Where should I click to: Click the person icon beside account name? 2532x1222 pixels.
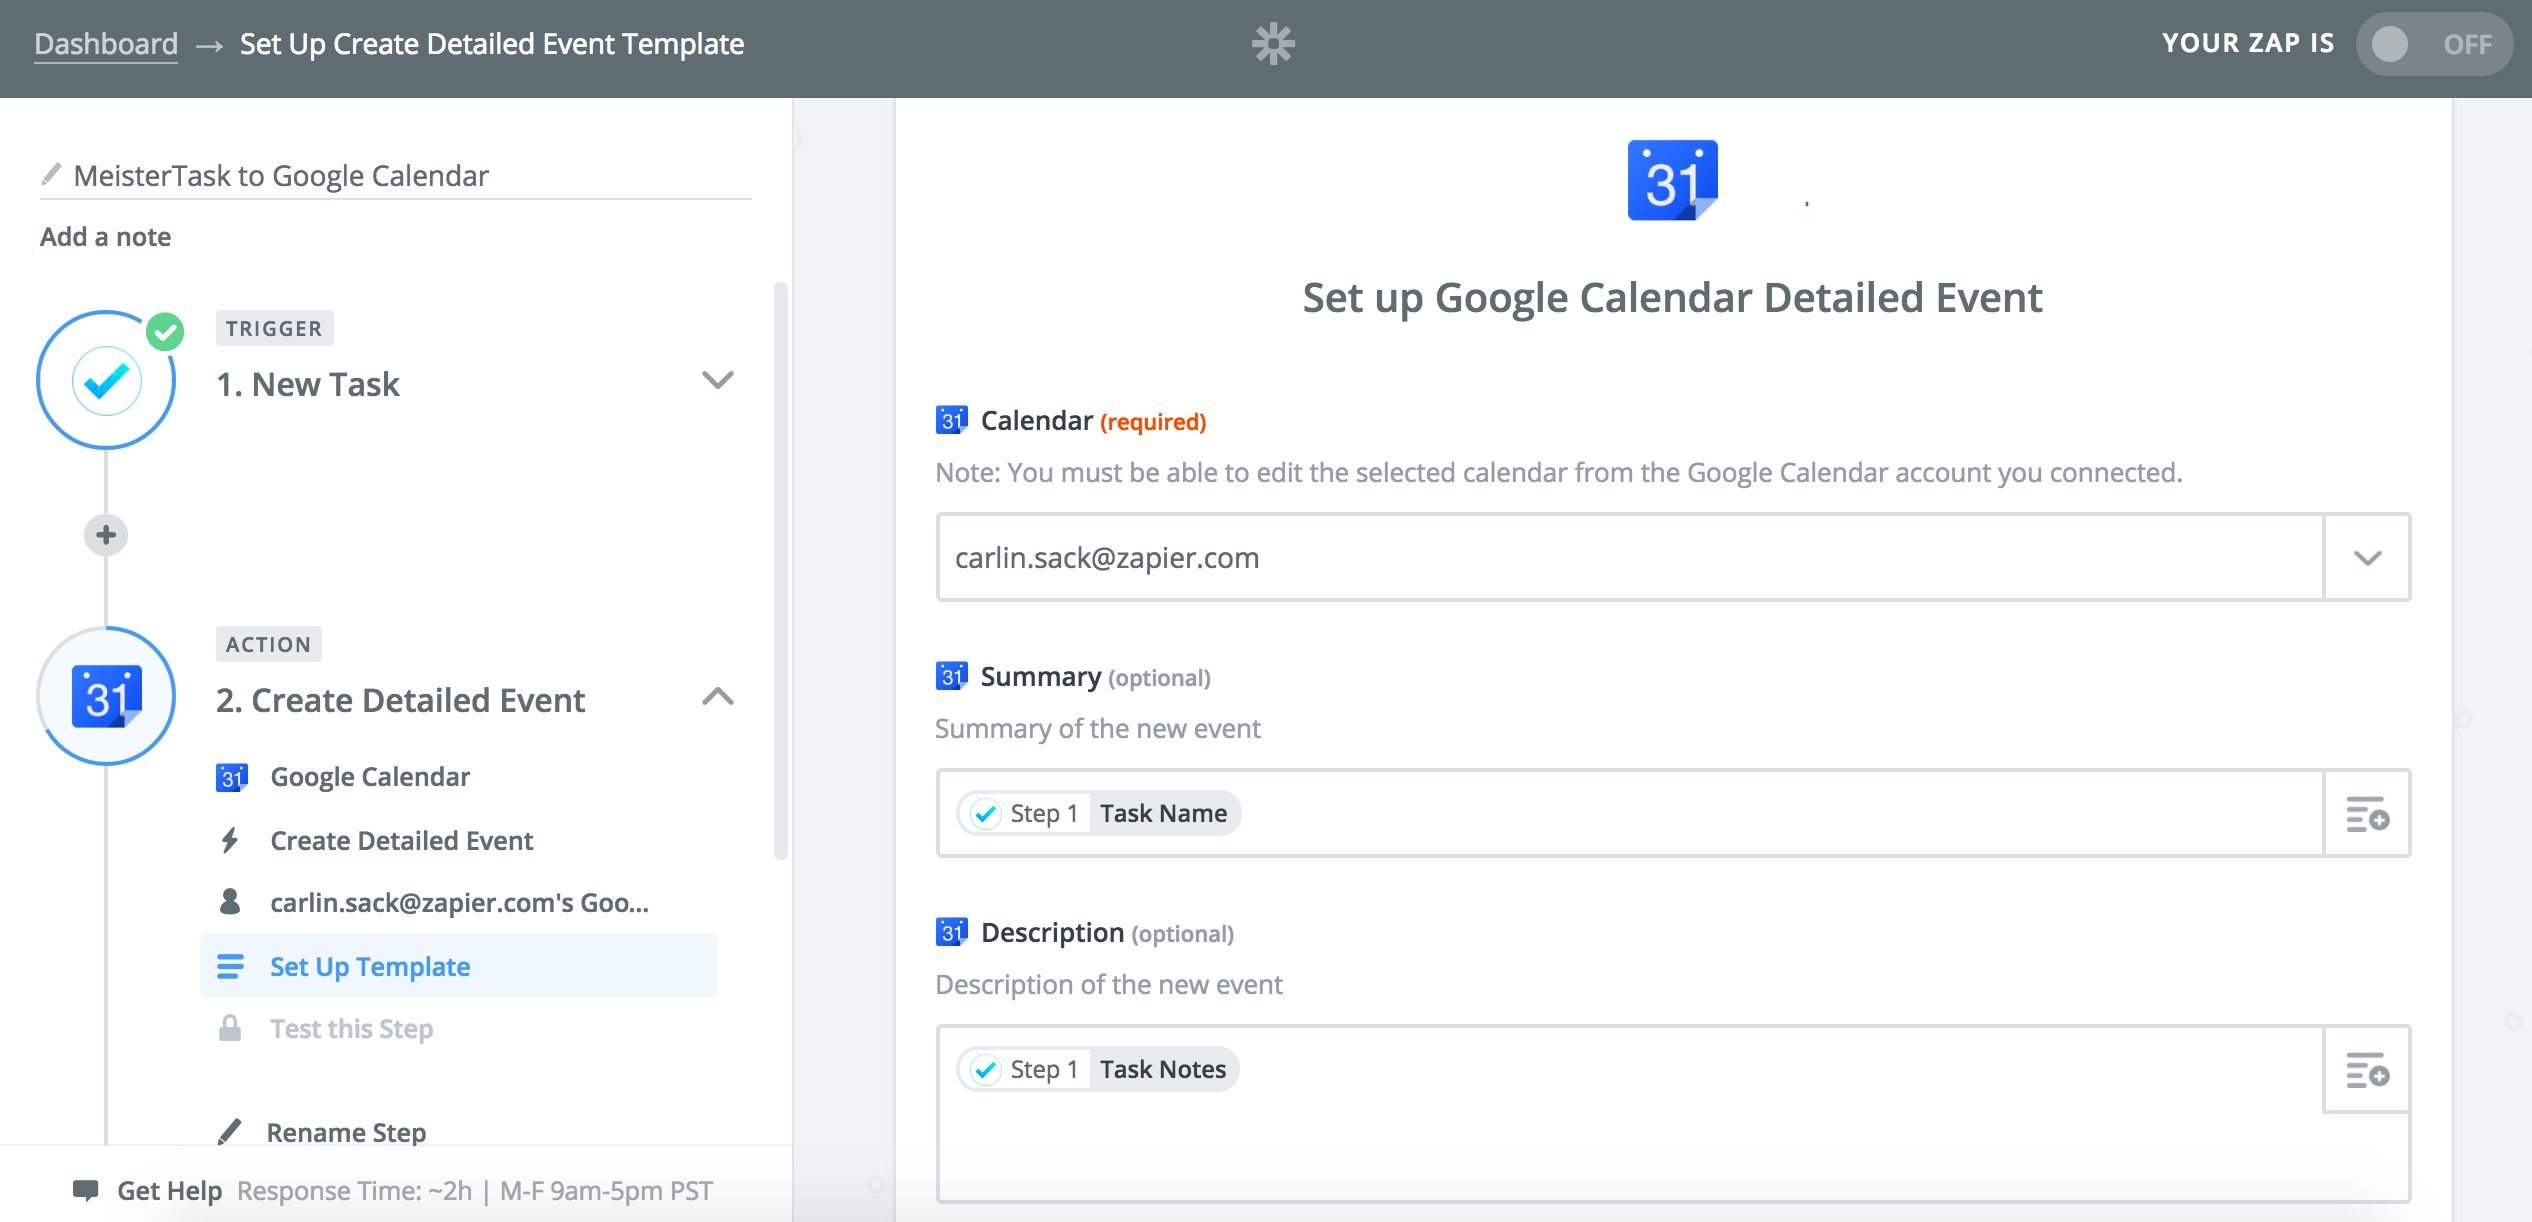(x=230, y=902)
